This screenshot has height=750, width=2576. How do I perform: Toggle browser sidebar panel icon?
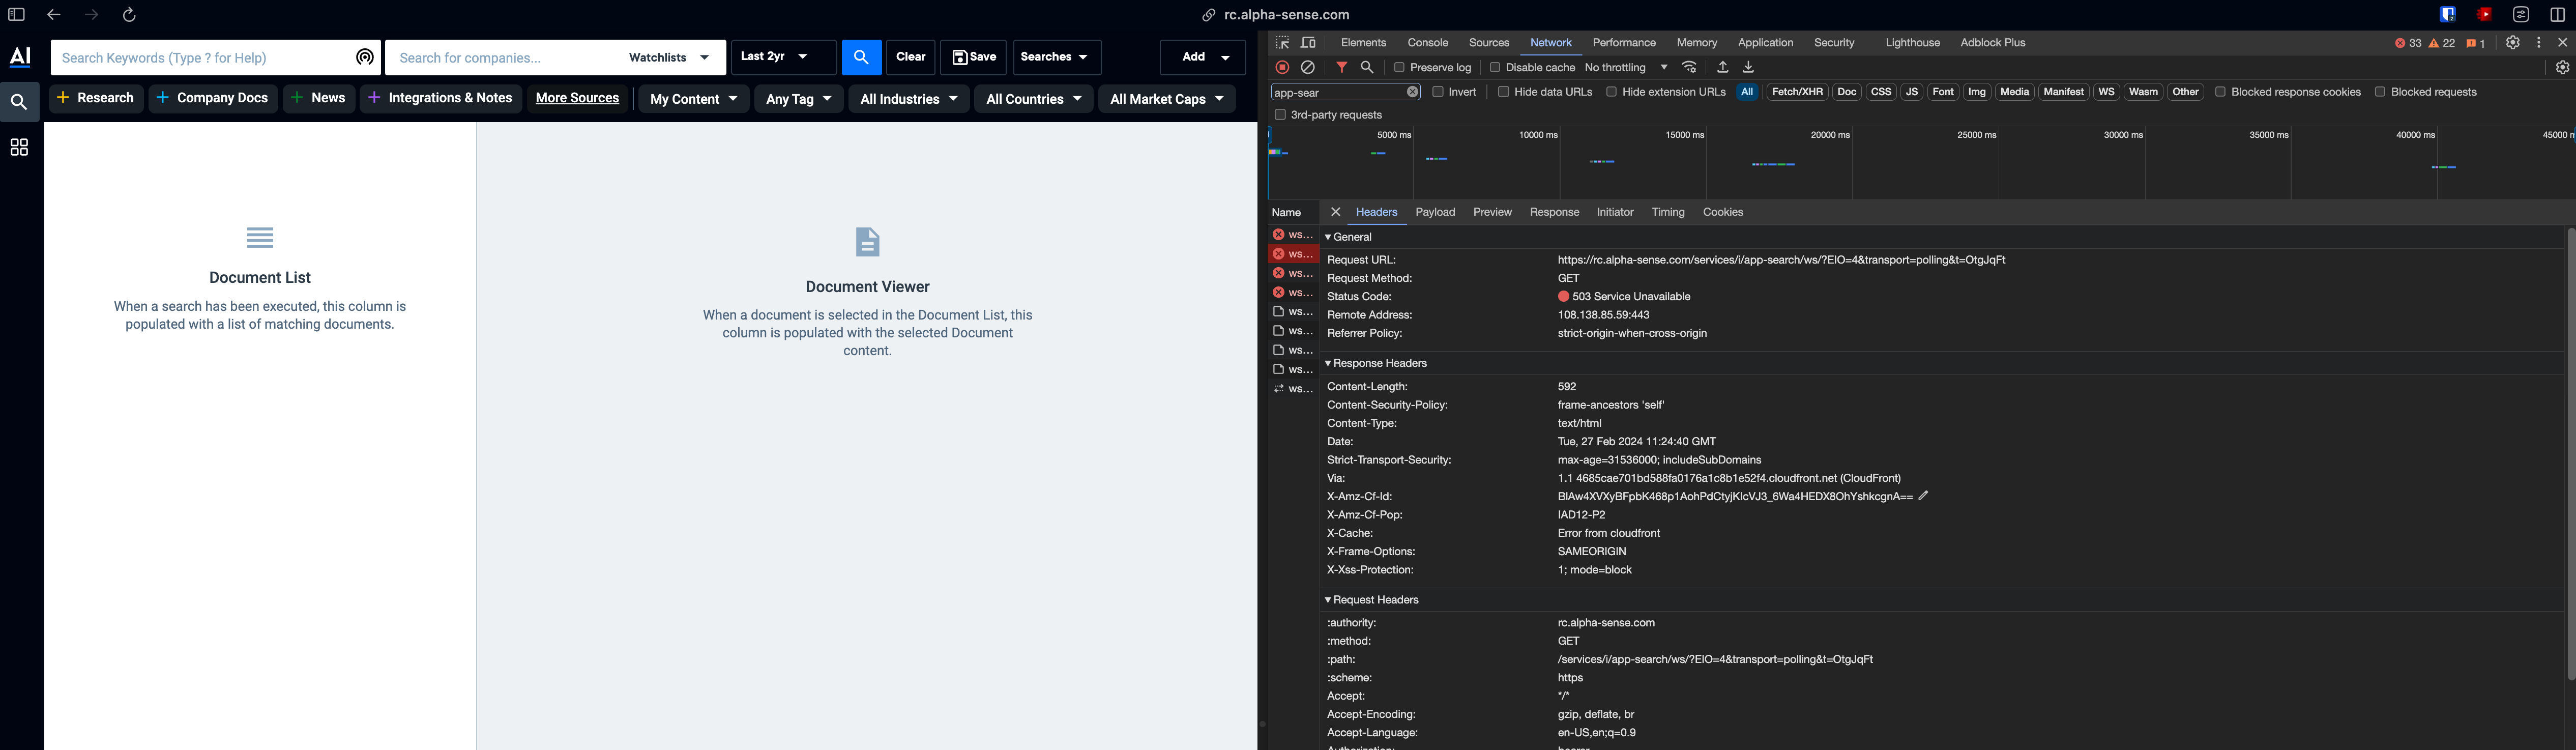[16, 15]
